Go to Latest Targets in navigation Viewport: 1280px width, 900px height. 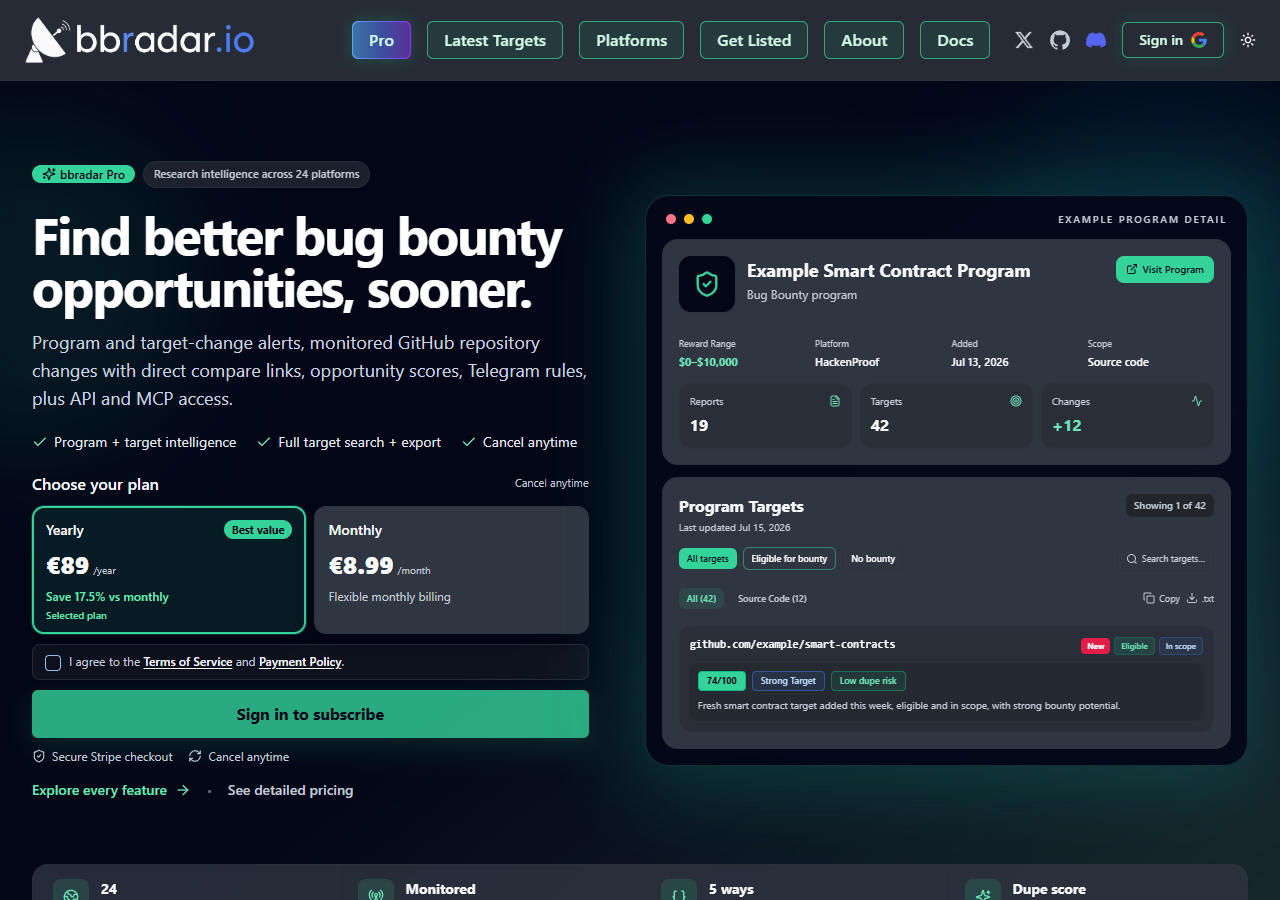pos(495,40)
